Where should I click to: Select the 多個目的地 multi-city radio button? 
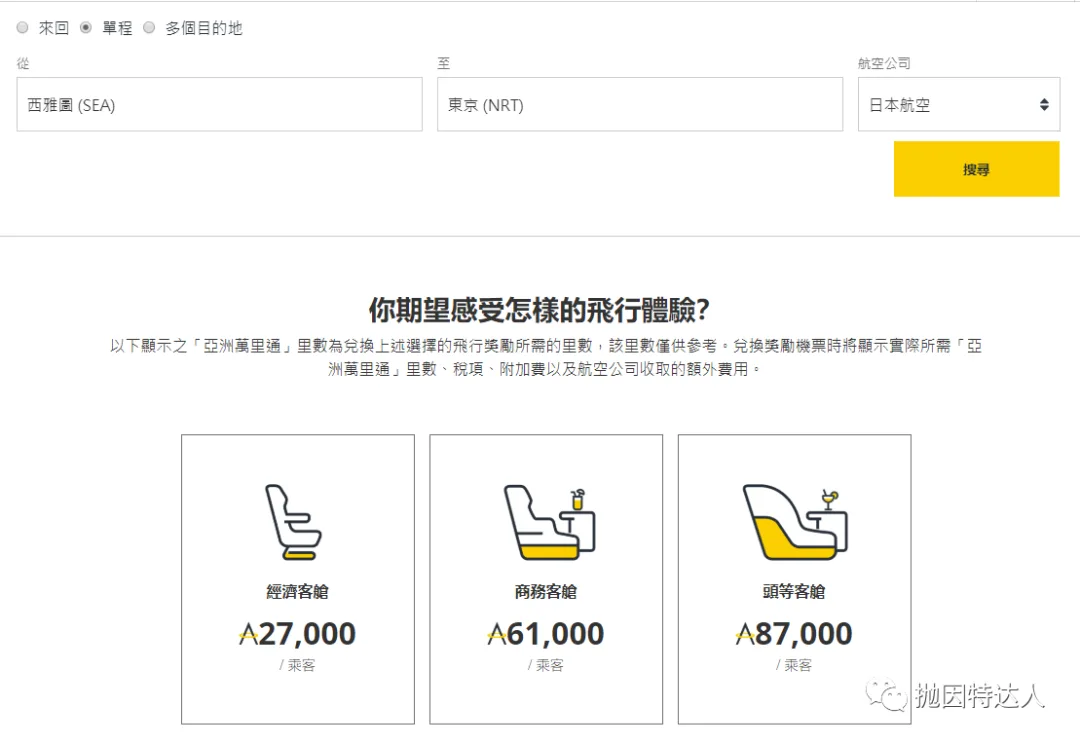tap(149, 27)
